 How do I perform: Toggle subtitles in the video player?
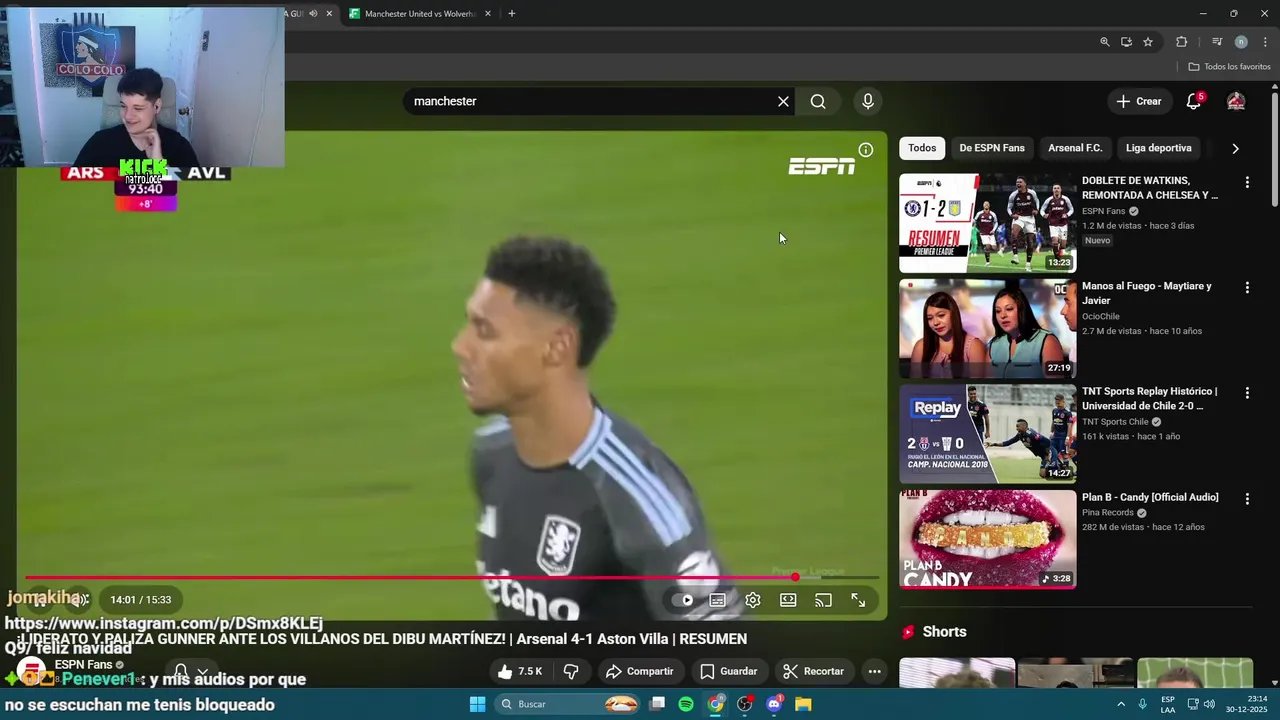[x=717, y=600]
